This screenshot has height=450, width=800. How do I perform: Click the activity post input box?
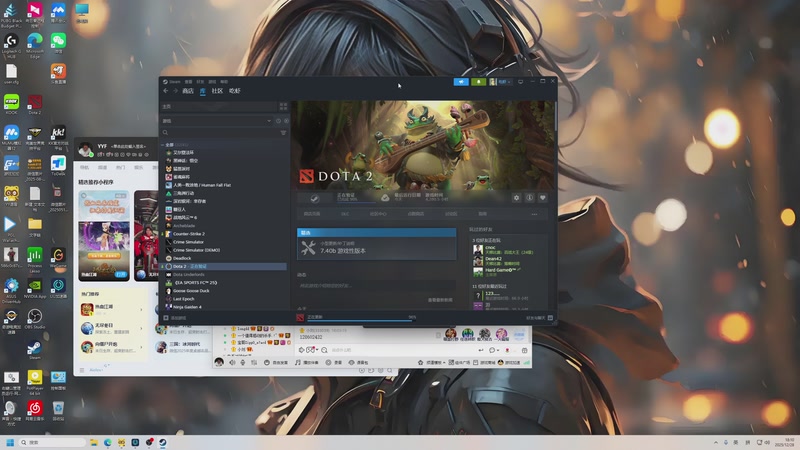[x=377, y=286]
